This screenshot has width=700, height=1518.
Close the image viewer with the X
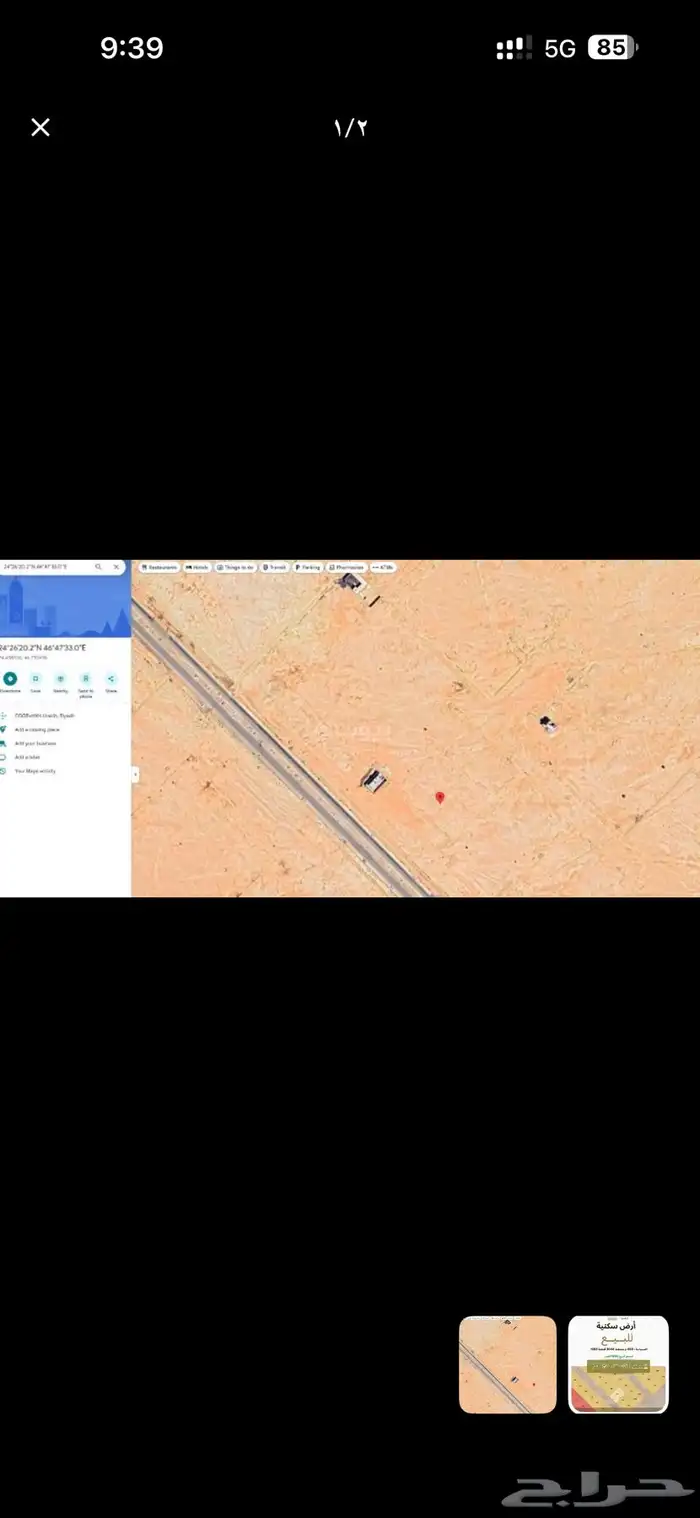point(40,127)
